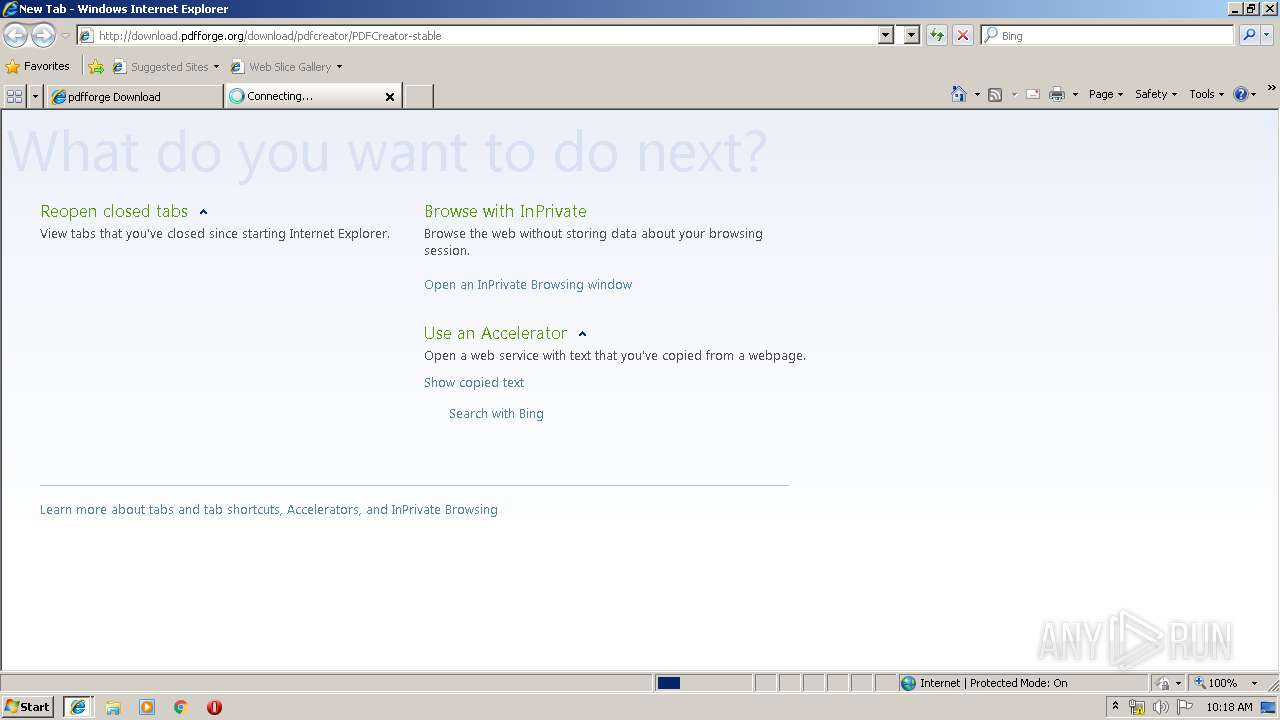Open the Safety menu
This screenshot has width=1280, height=720.
[1156, 94]
